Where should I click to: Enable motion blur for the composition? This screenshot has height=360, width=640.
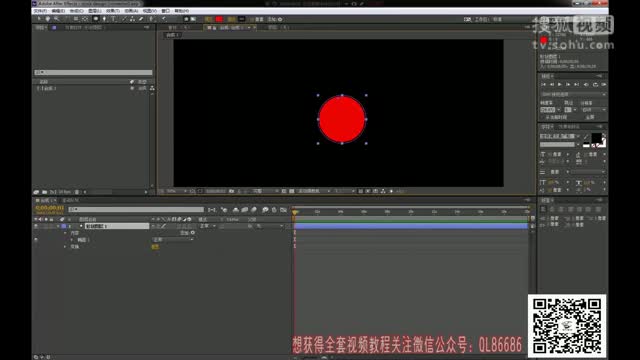(253, 210)
